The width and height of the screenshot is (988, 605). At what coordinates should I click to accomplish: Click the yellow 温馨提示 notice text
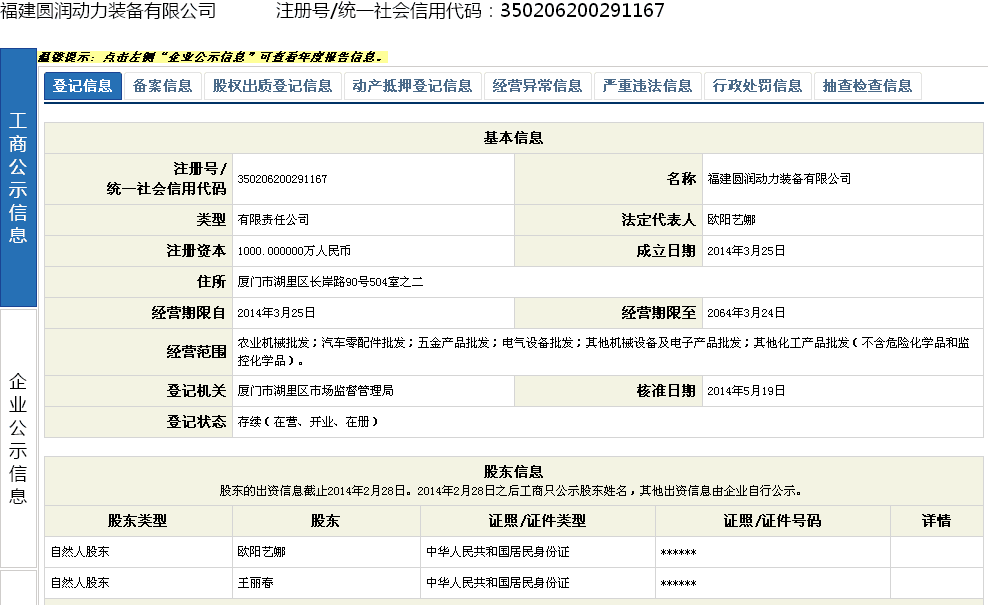coord(211,58)
